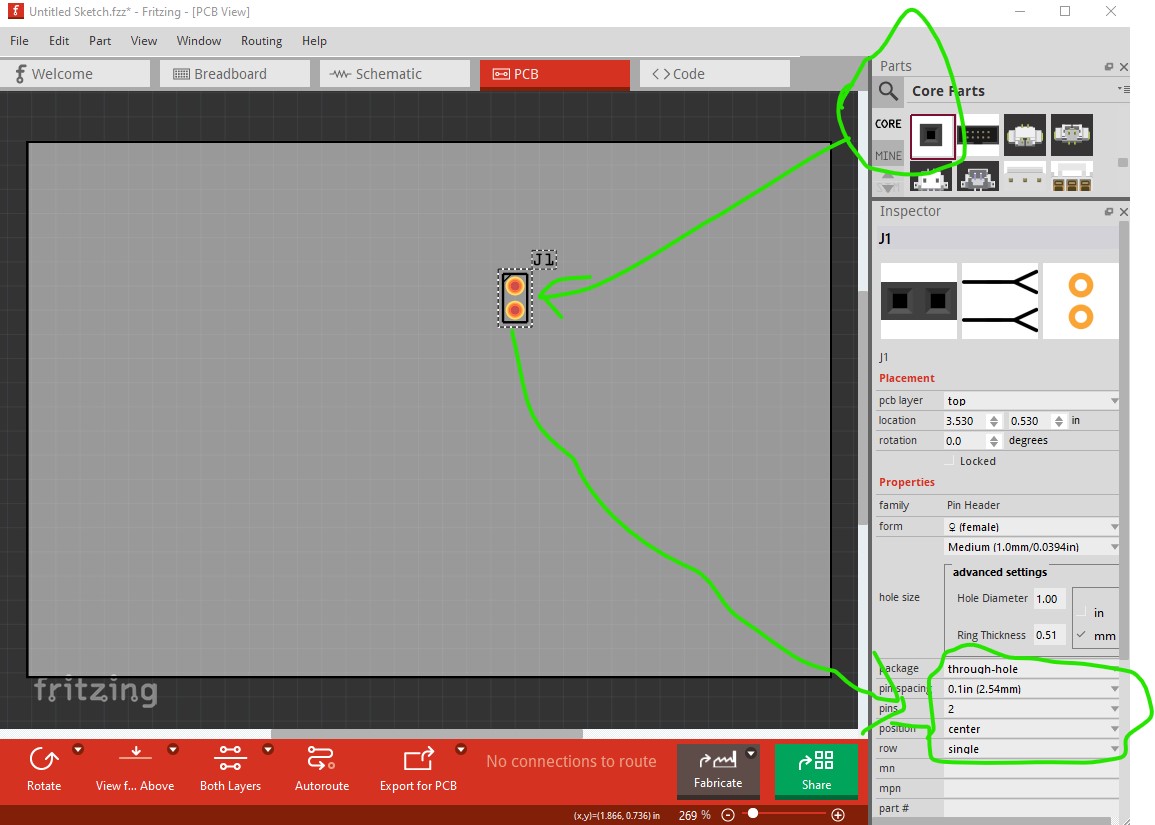
Task: Click the breadboard view image in Inspector
Action: click(919, 301)
